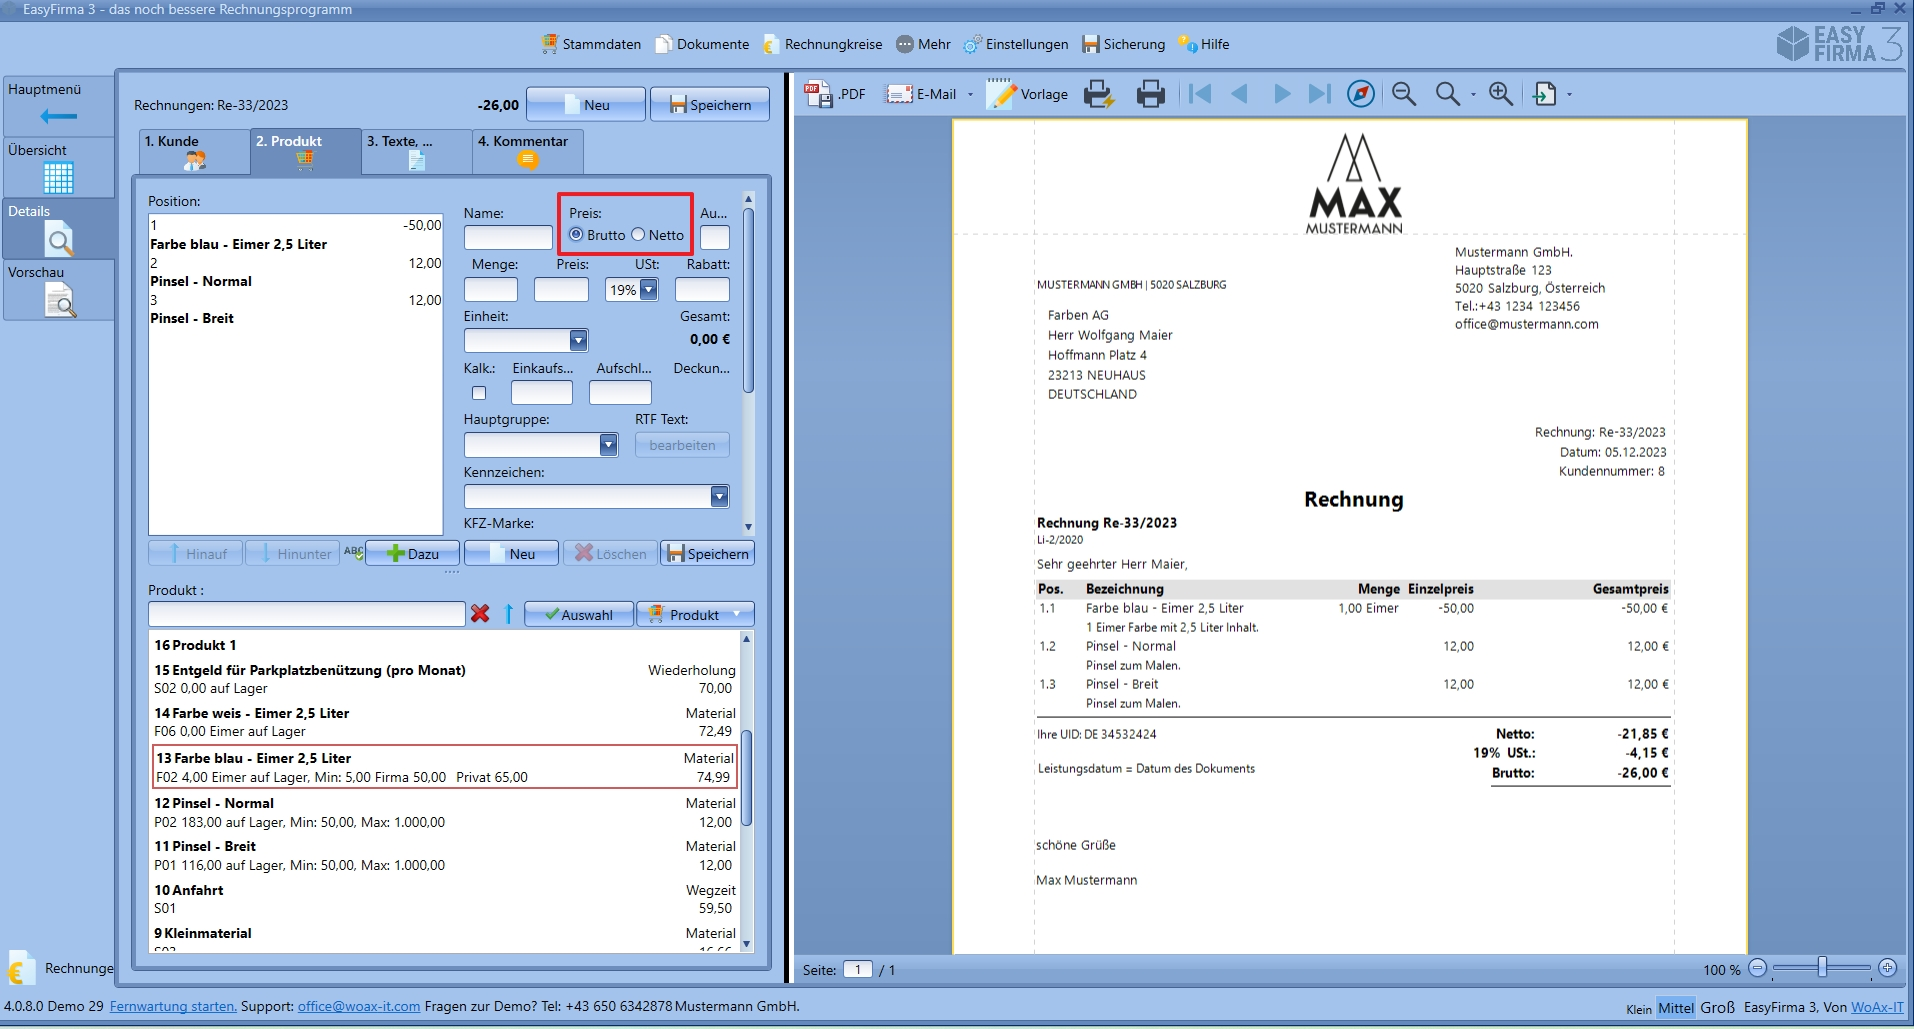
Task: Expand the USt 19% dropdown
Action: (x=649, y=290)
